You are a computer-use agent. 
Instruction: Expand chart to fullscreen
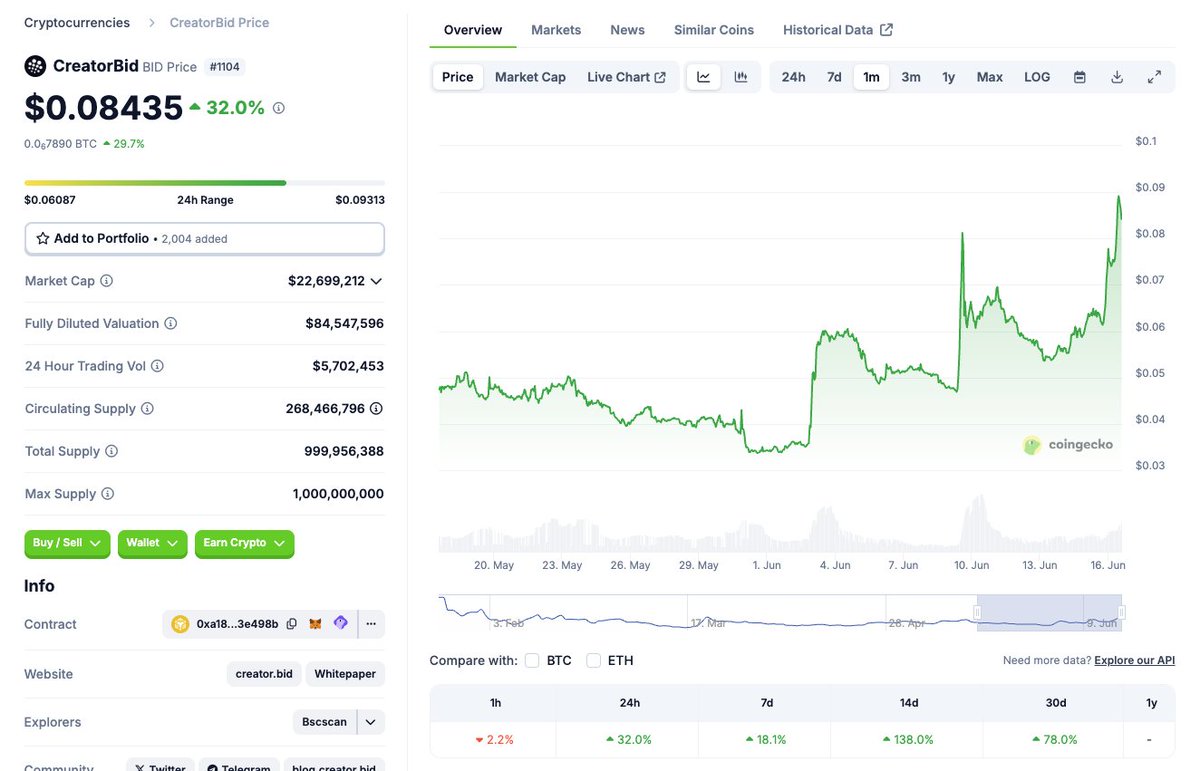tap(1154, 77)
